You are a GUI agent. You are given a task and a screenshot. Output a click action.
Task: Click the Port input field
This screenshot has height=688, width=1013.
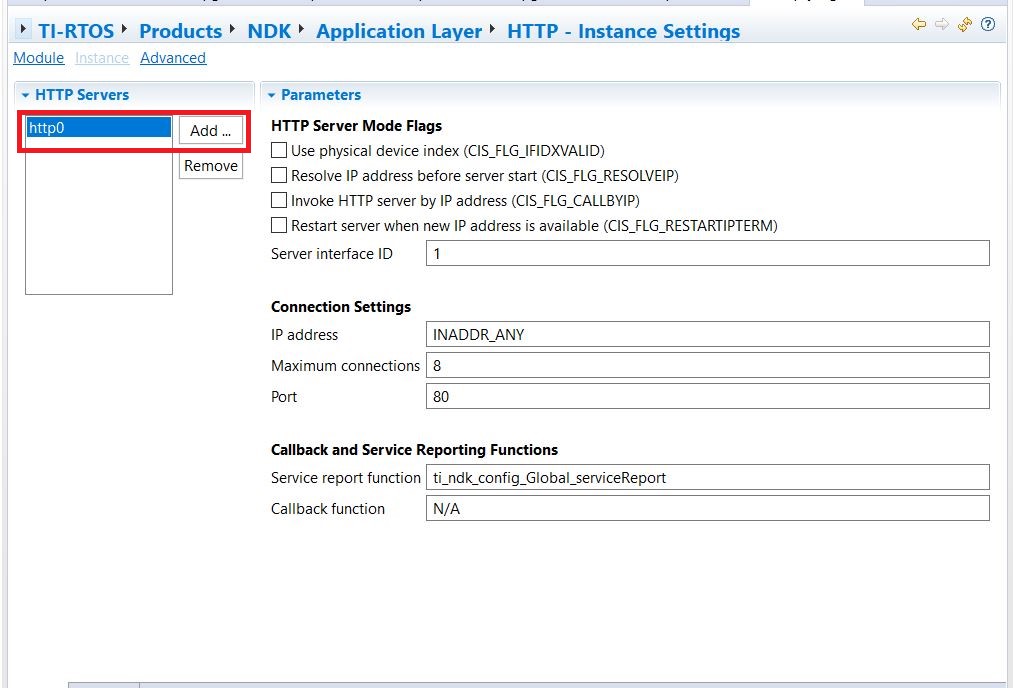tap(707, 397)
